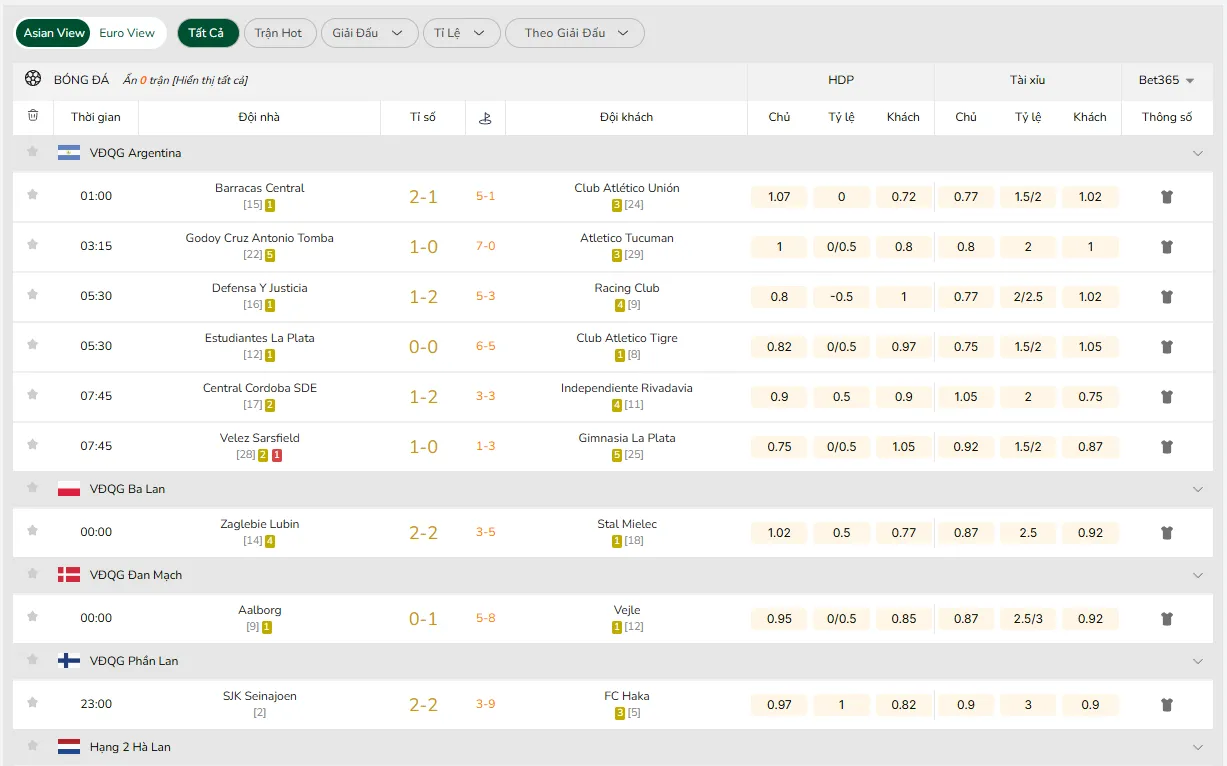Open jersey stats for Godoy Cruz match
Image resolution: width=1227 pixels, height=766 pixels.
pyautogui.click(x=1167, y=247)
